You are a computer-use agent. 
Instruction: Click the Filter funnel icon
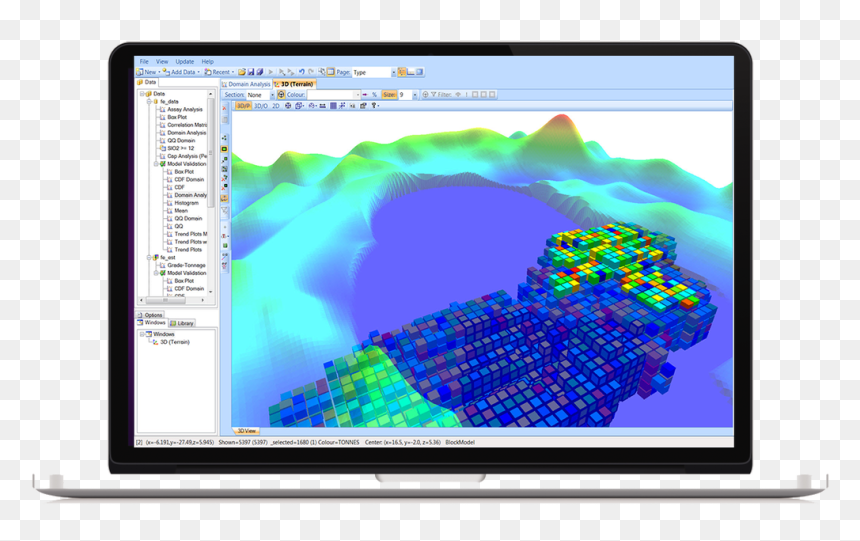point(433,95)
